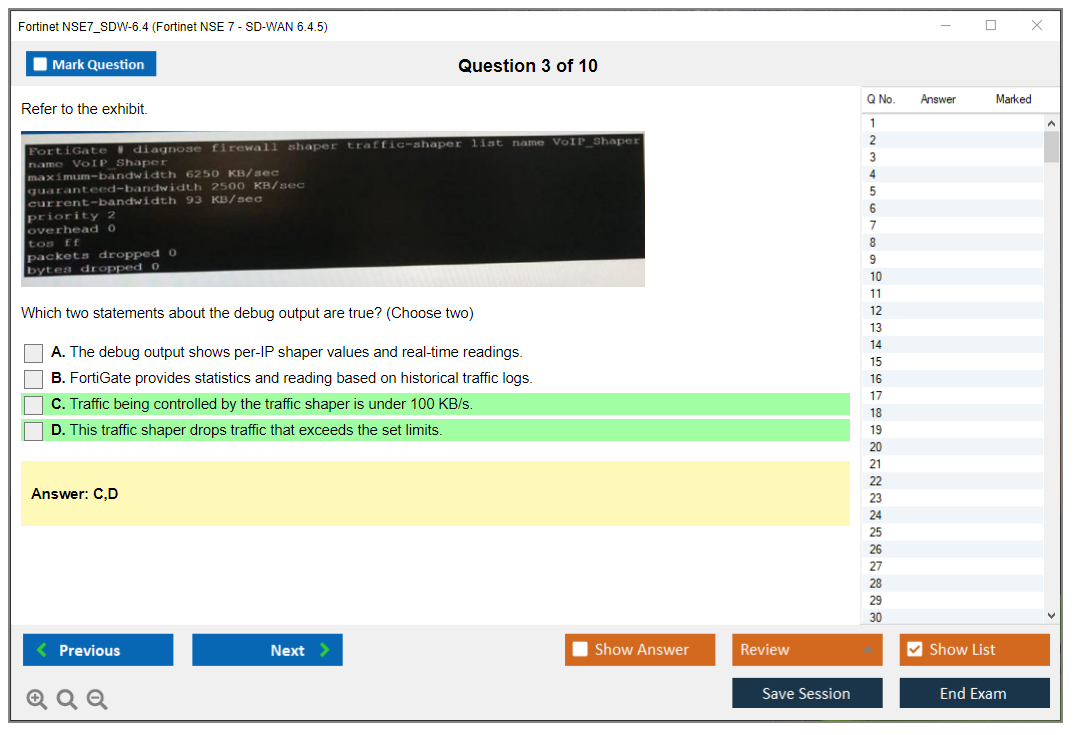Select answer option A checkbox
Image resolution: width=1075 pixels, height=735 pixels.
tap(34, 353)
